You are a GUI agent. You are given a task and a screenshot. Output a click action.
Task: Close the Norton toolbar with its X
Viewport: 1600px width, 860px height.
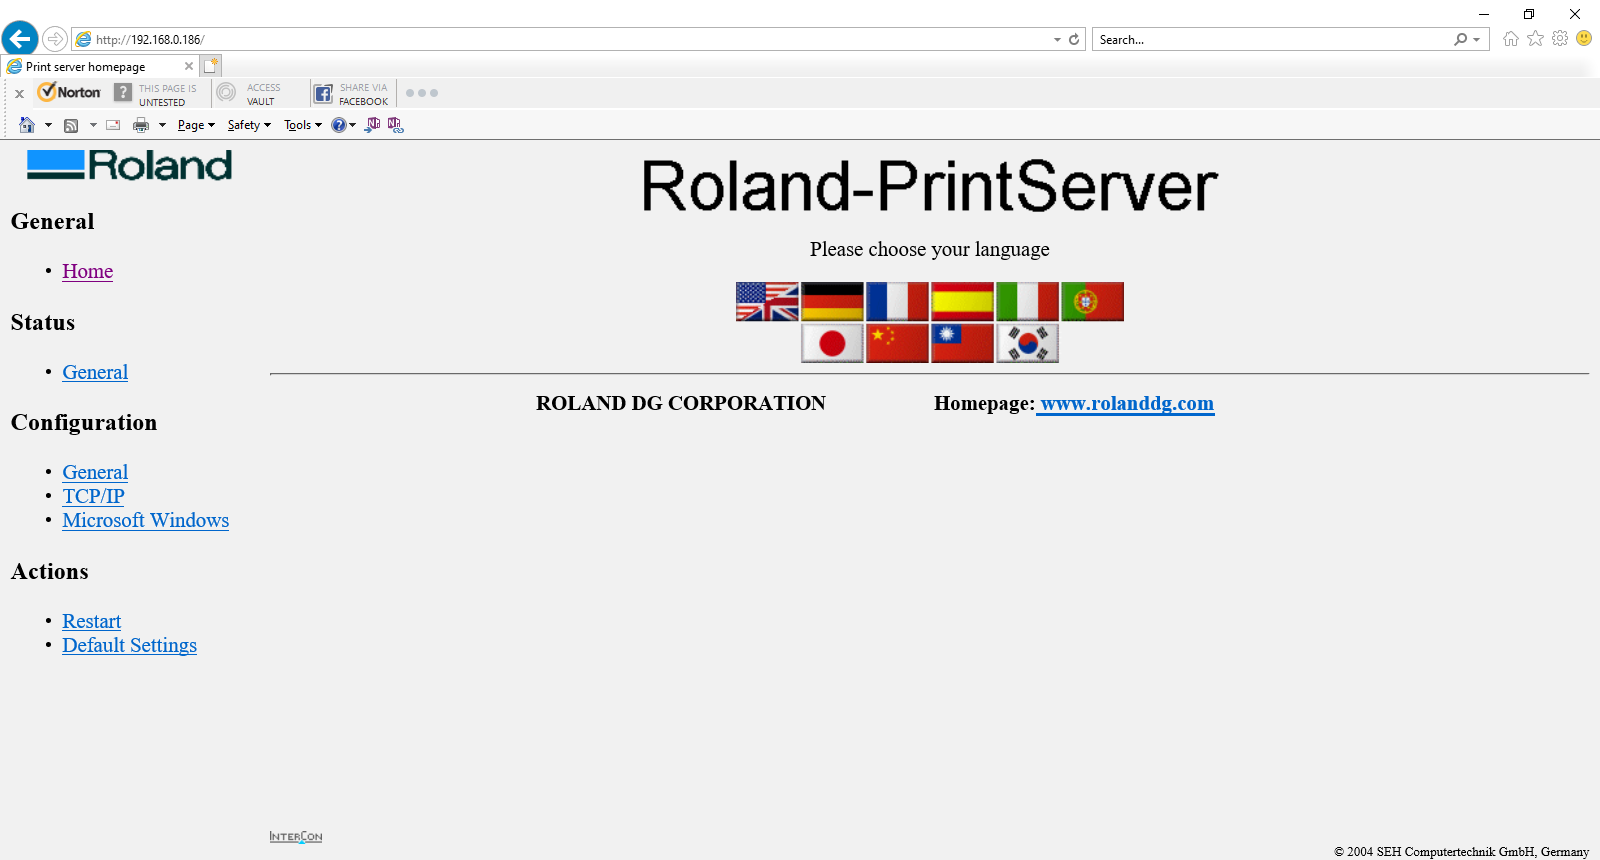coord(19,94)
